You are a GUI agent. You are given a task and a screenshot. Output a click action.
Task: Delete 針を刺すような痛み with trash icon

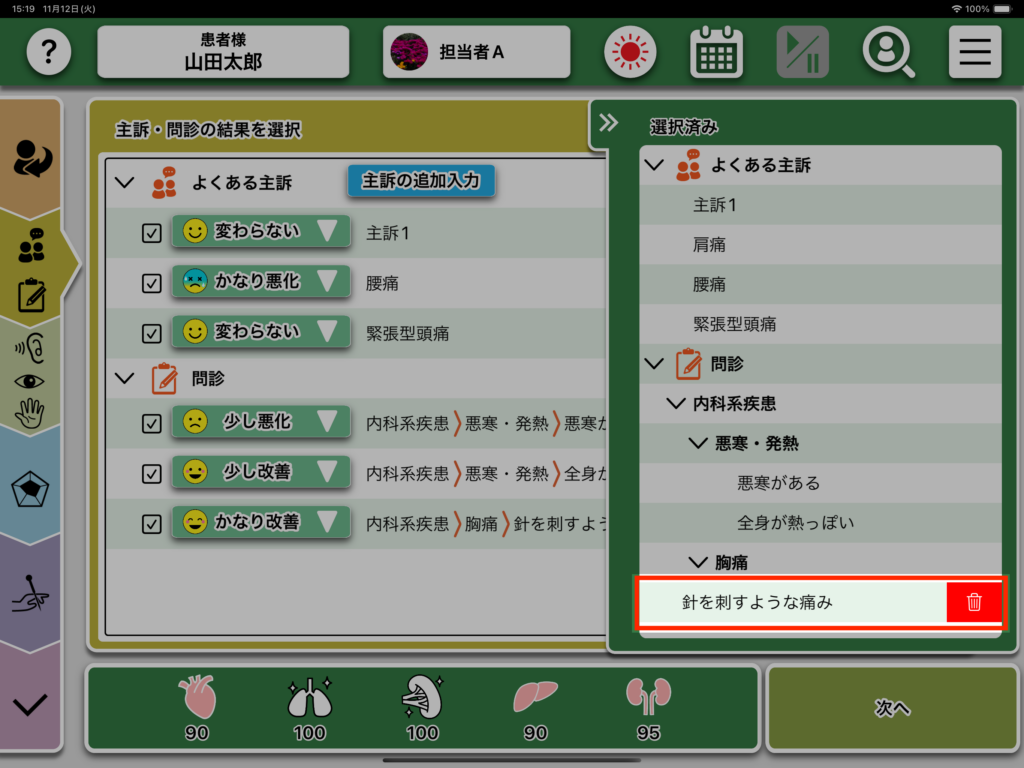[x=974, y=602]
